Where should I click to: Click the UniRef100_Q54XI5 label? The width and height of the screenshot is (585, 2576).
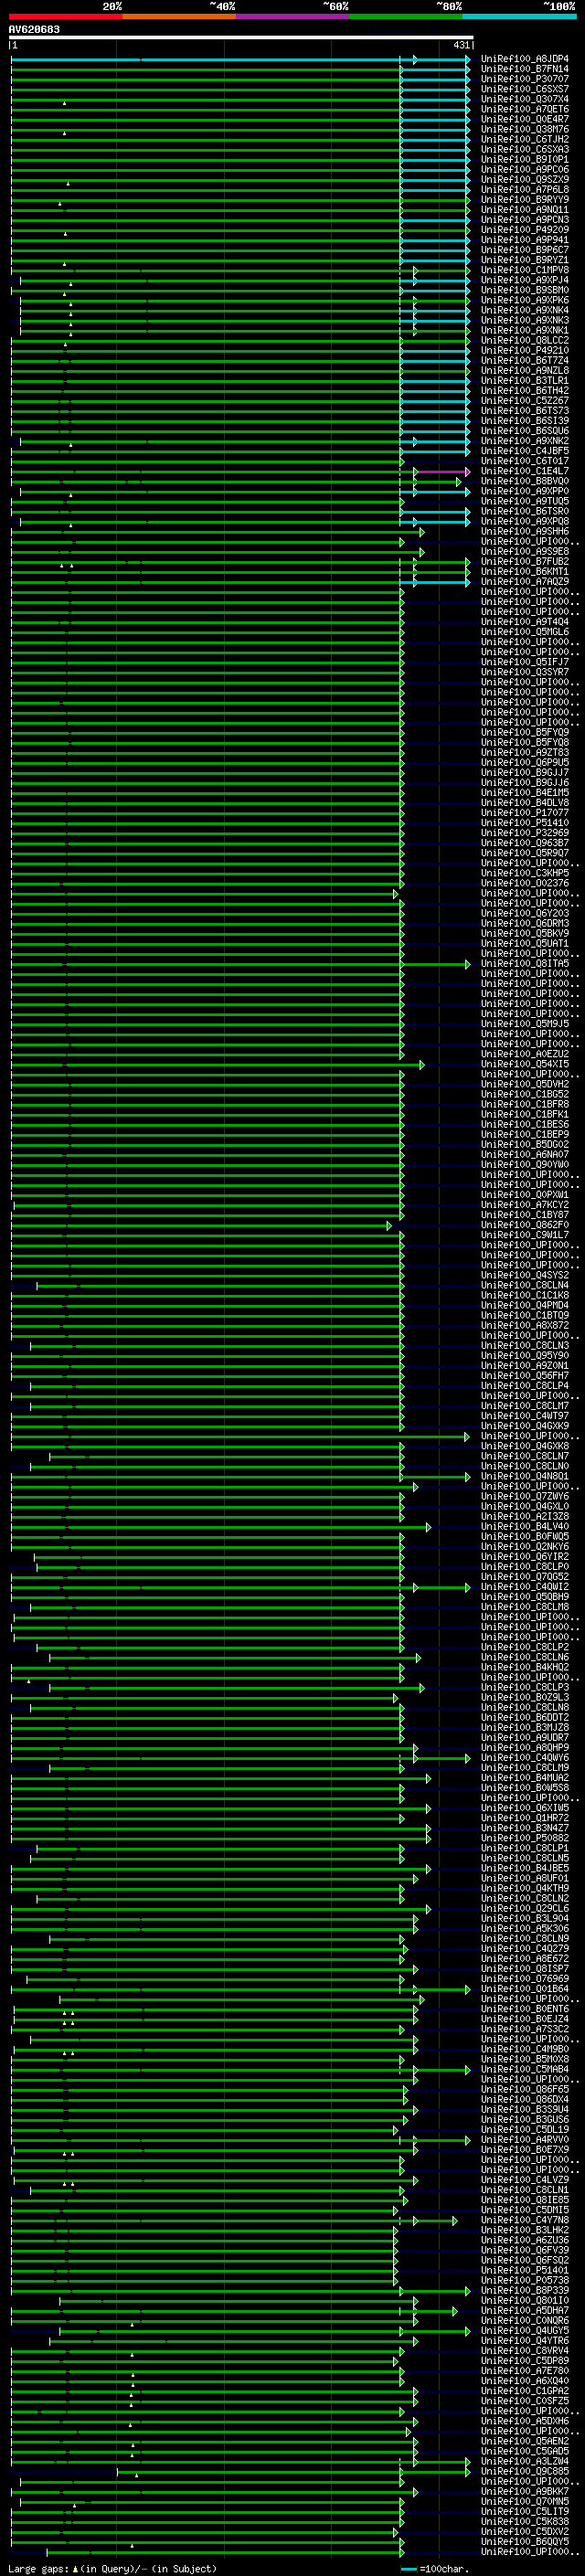[524, 1064]
